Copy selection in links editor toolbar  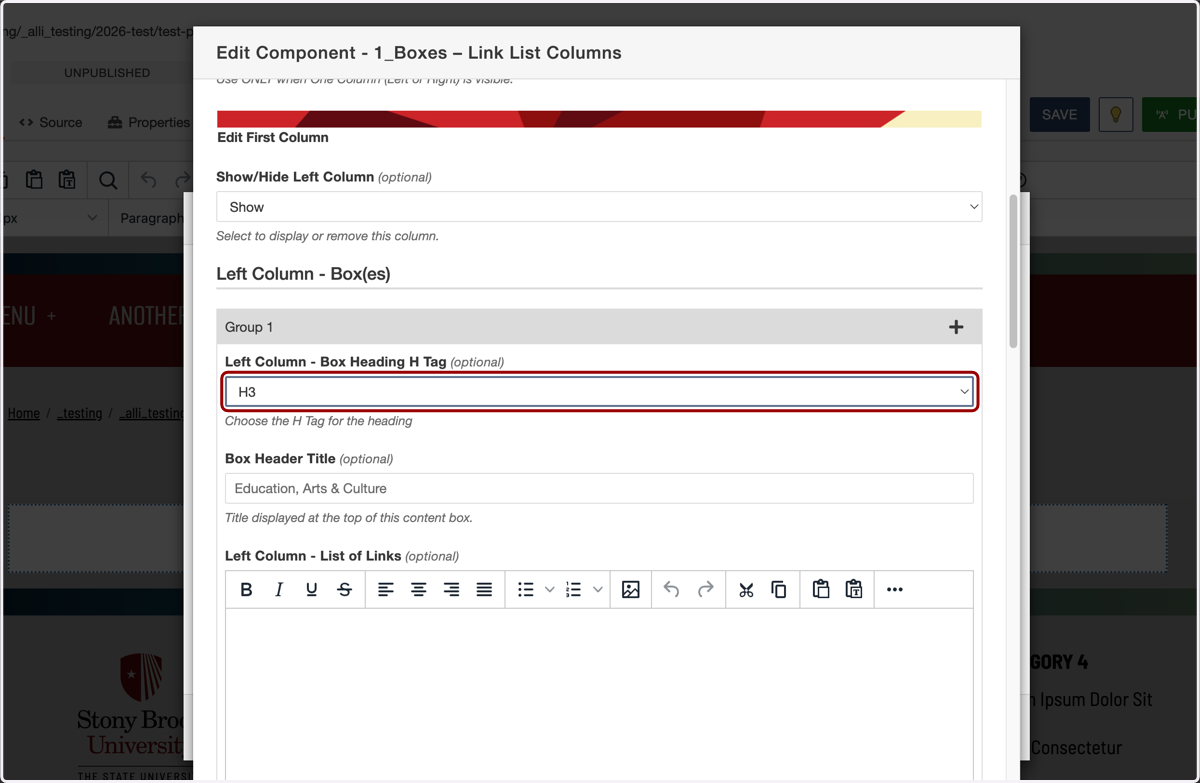tap(779, 590)
